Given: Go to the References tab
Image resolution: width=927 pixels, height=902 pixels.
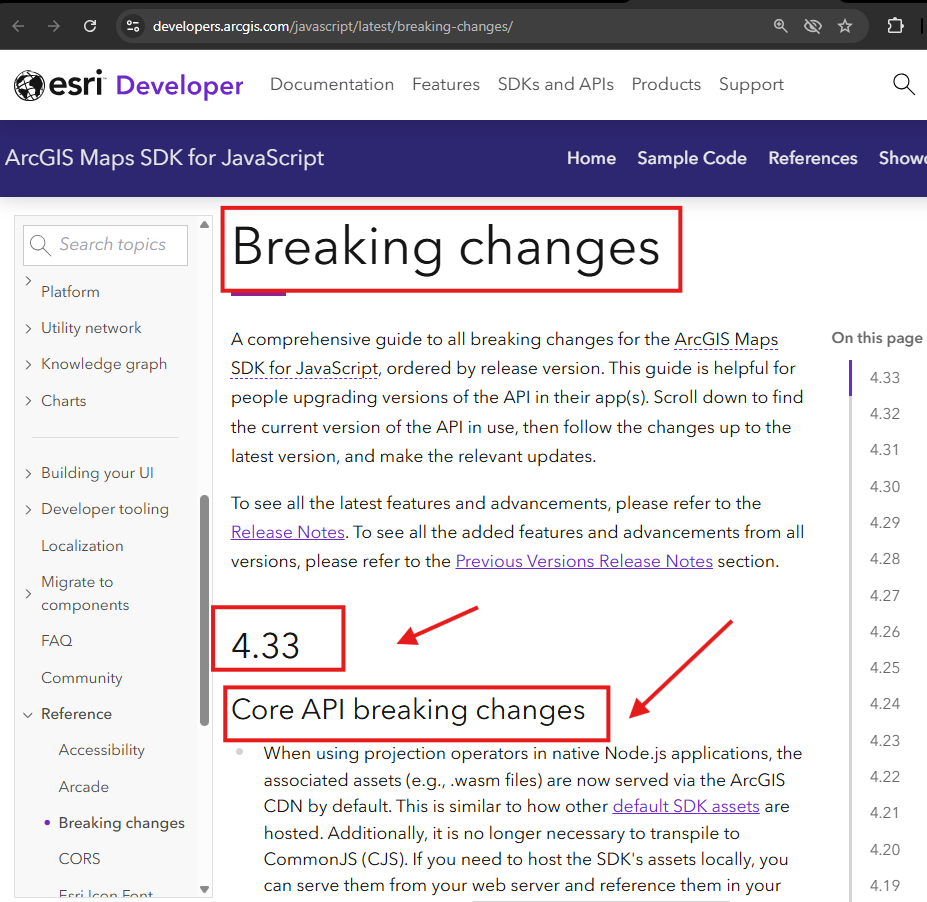Looking at the screenshot, I should (812, 158).
